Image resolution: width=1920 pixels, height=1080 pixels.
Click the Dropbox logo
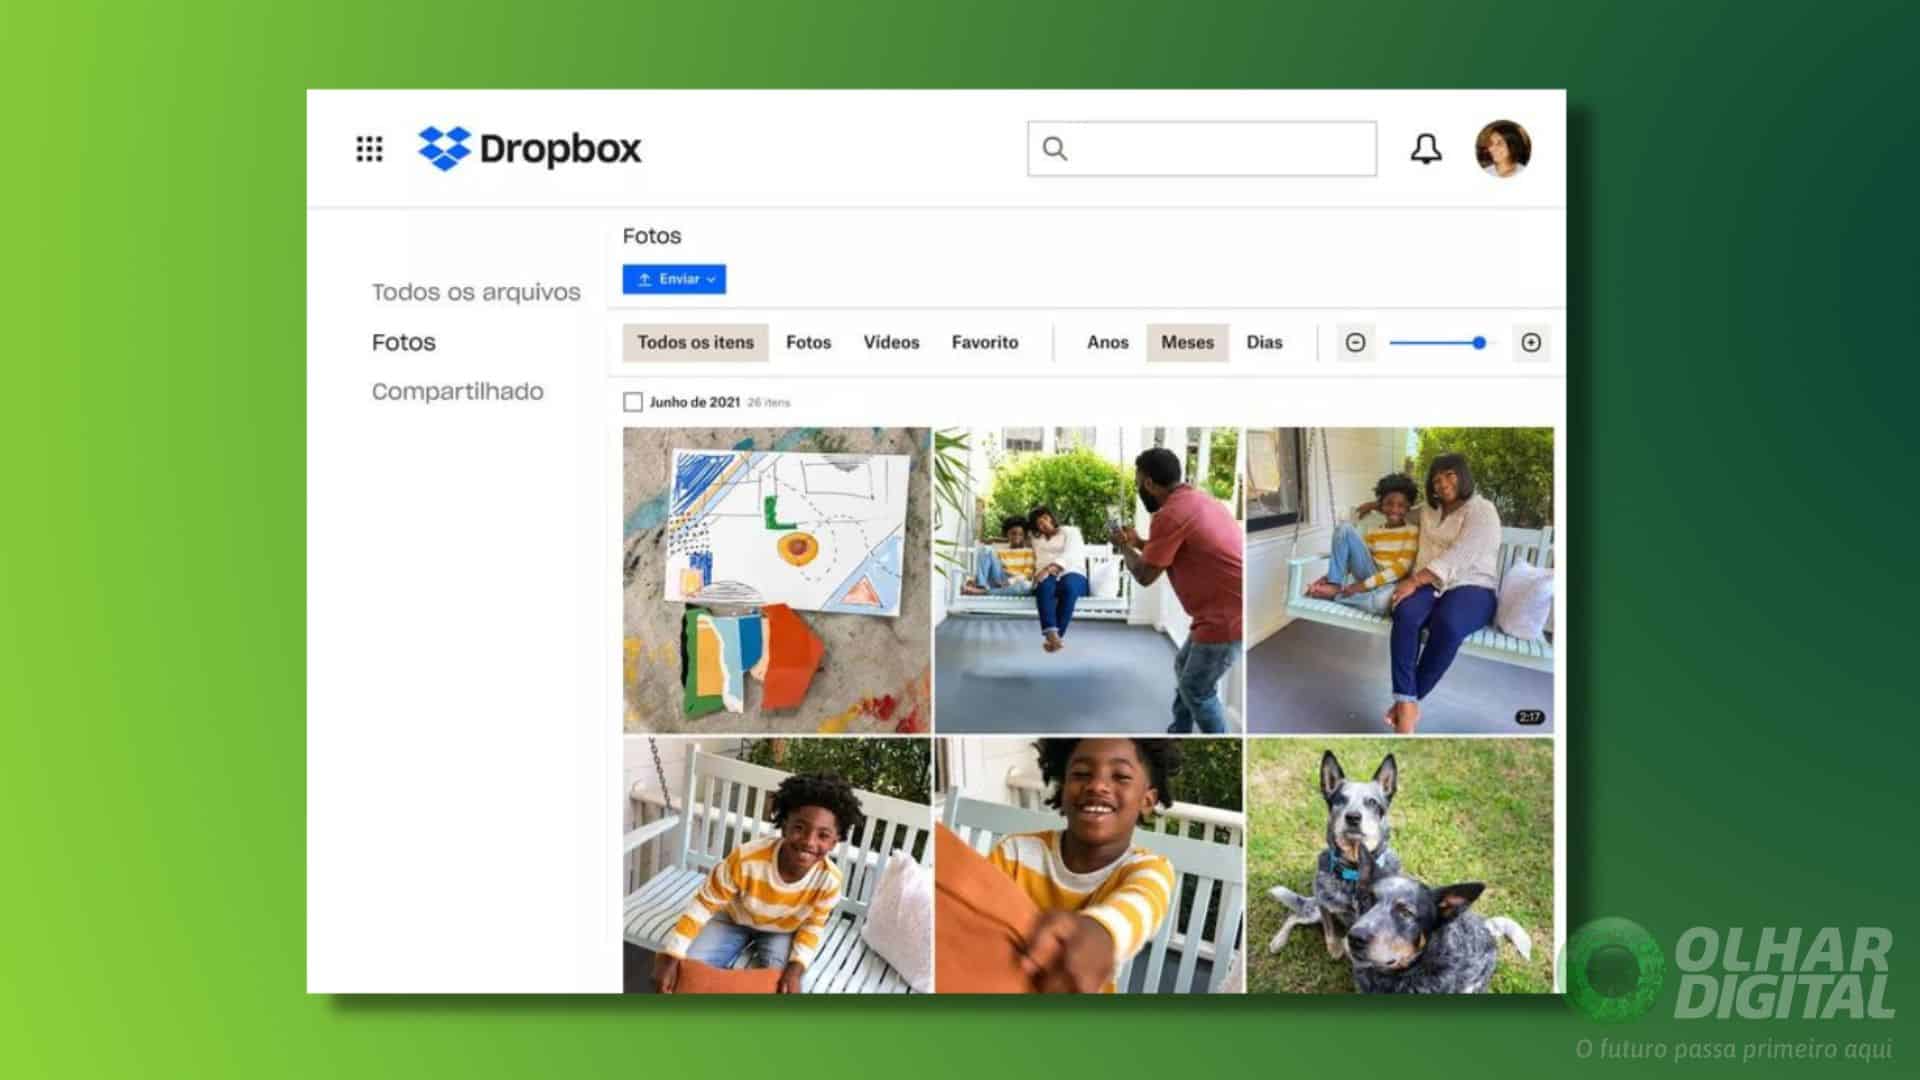coord(530,148)
